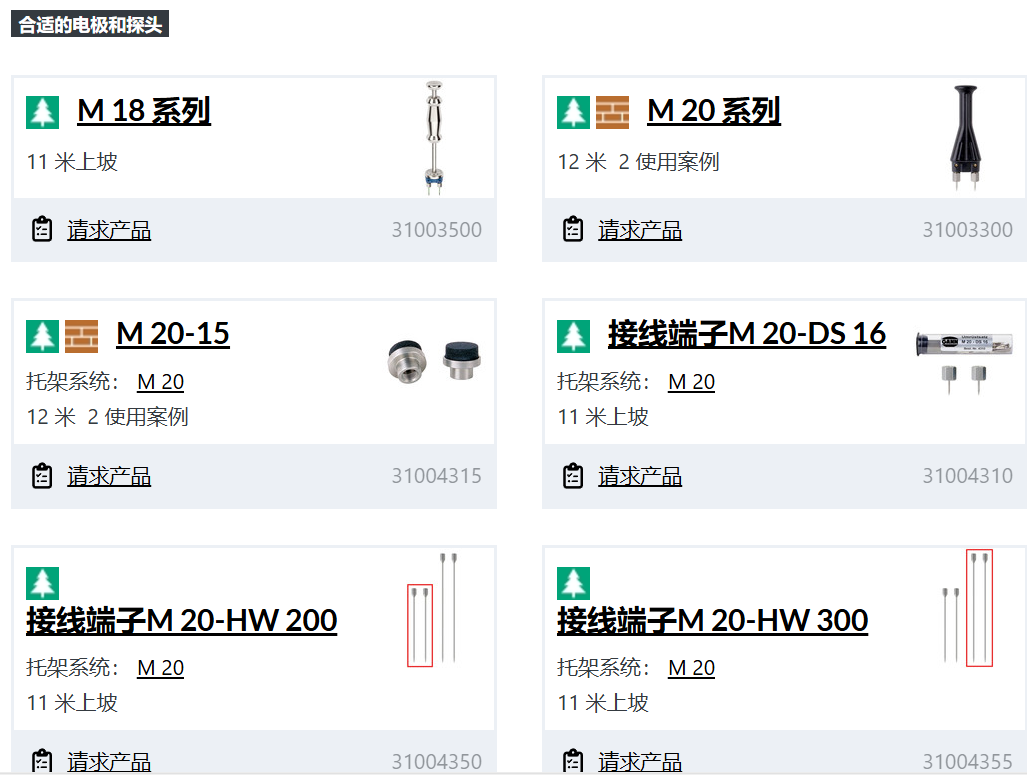Click the black M 20 electrode image
The image size is (1027, 775).
click(x=964, y=137)
